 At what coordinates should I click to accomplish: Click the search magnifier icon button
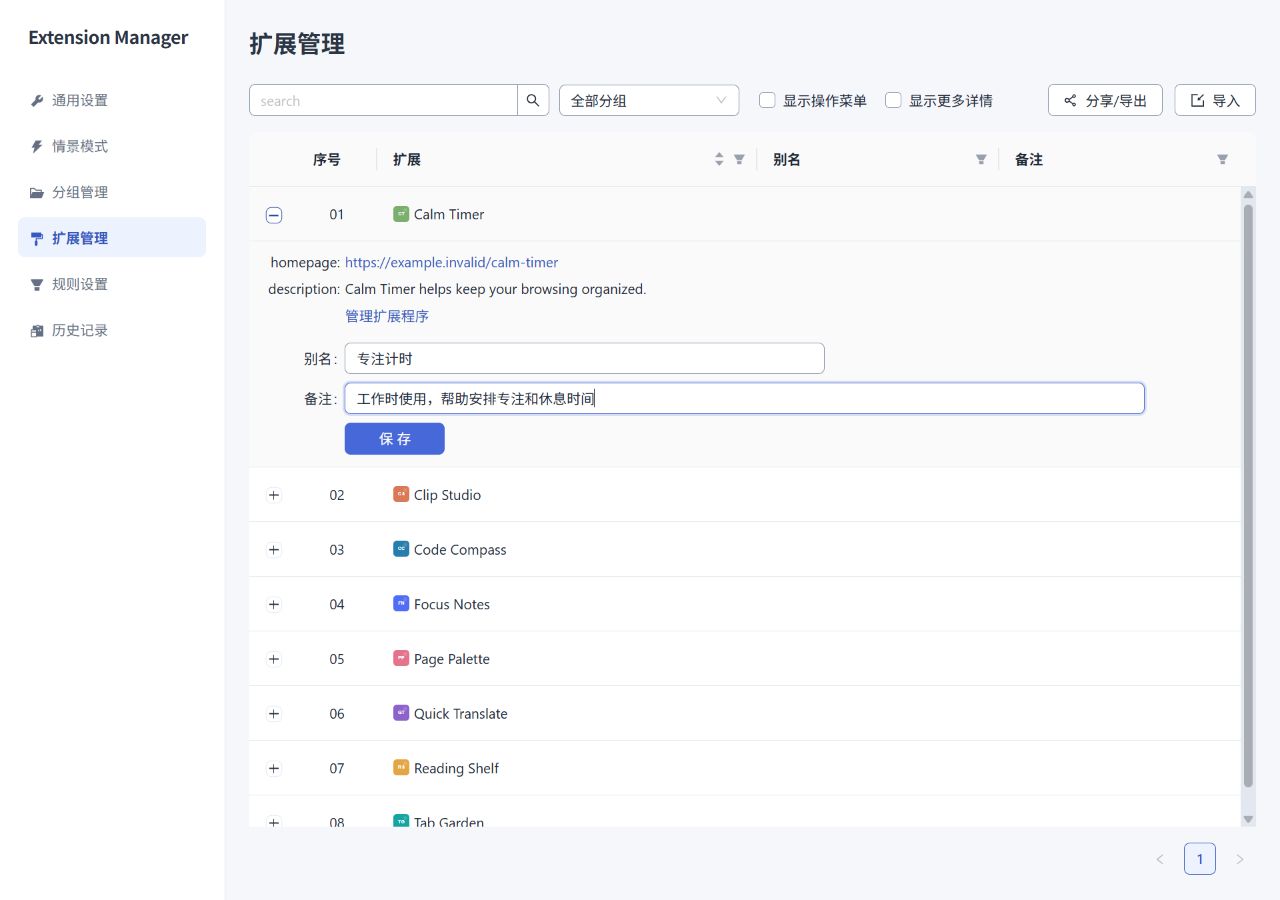(x=533, y=100)
